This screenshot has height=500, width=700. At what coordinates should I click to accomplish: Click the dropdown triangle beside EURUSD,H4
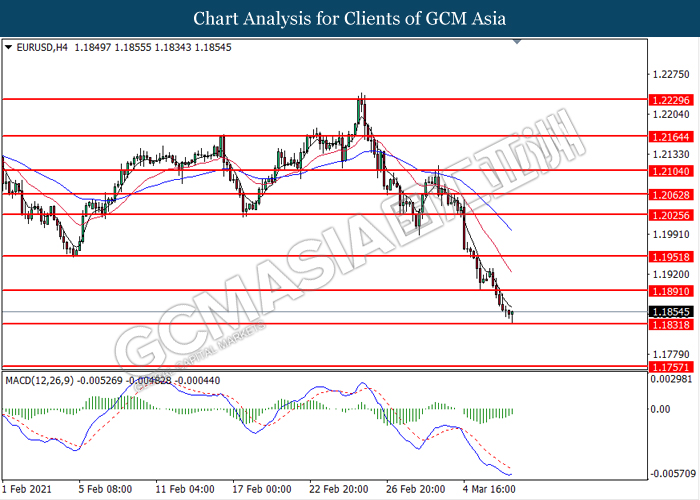pos(8,47)
